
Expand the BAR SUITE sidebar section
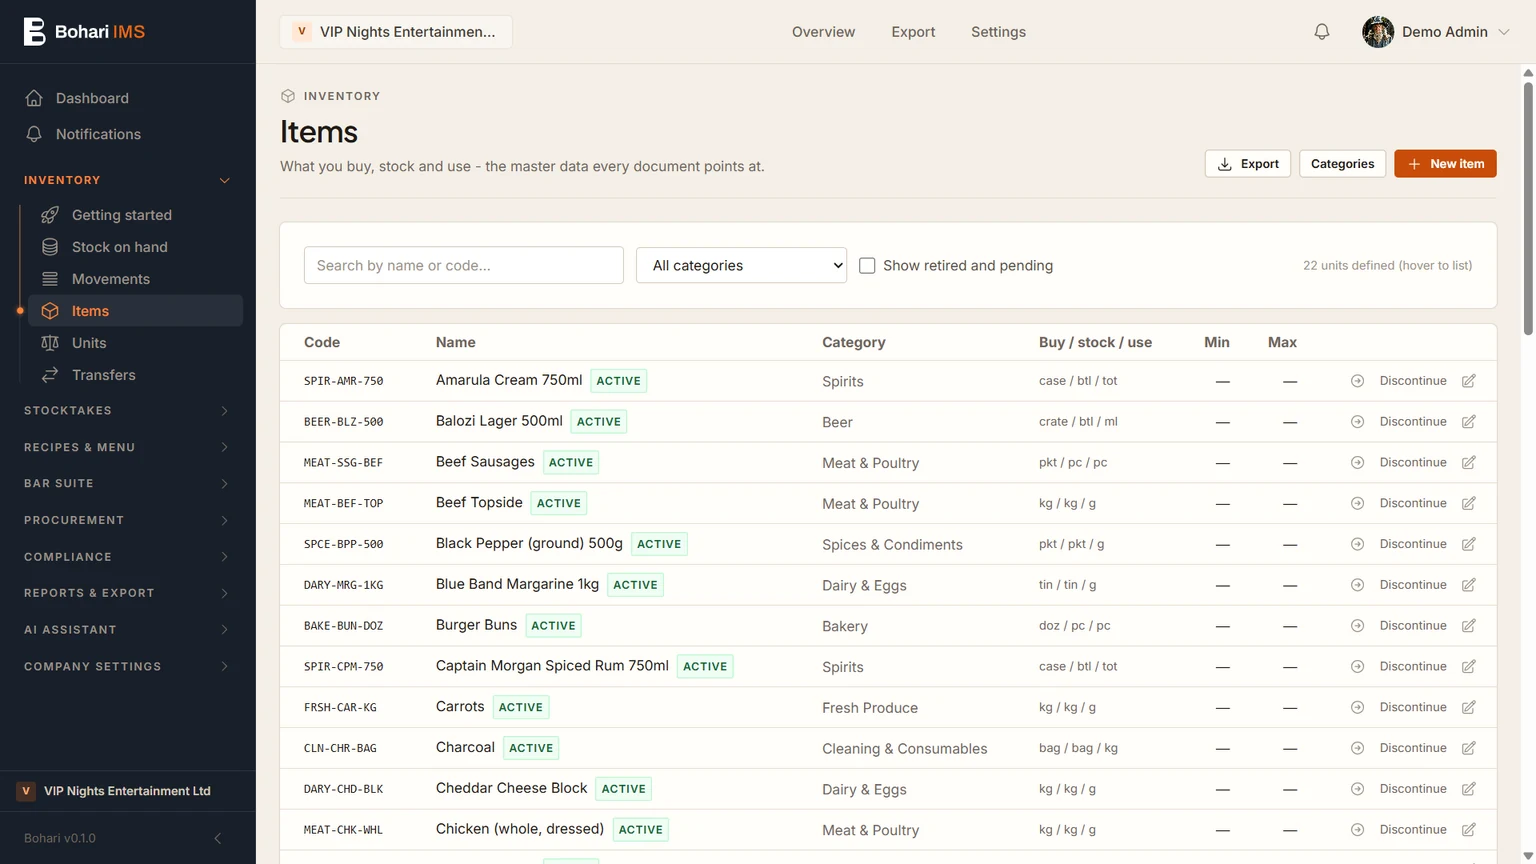click(x=128, y=484)
